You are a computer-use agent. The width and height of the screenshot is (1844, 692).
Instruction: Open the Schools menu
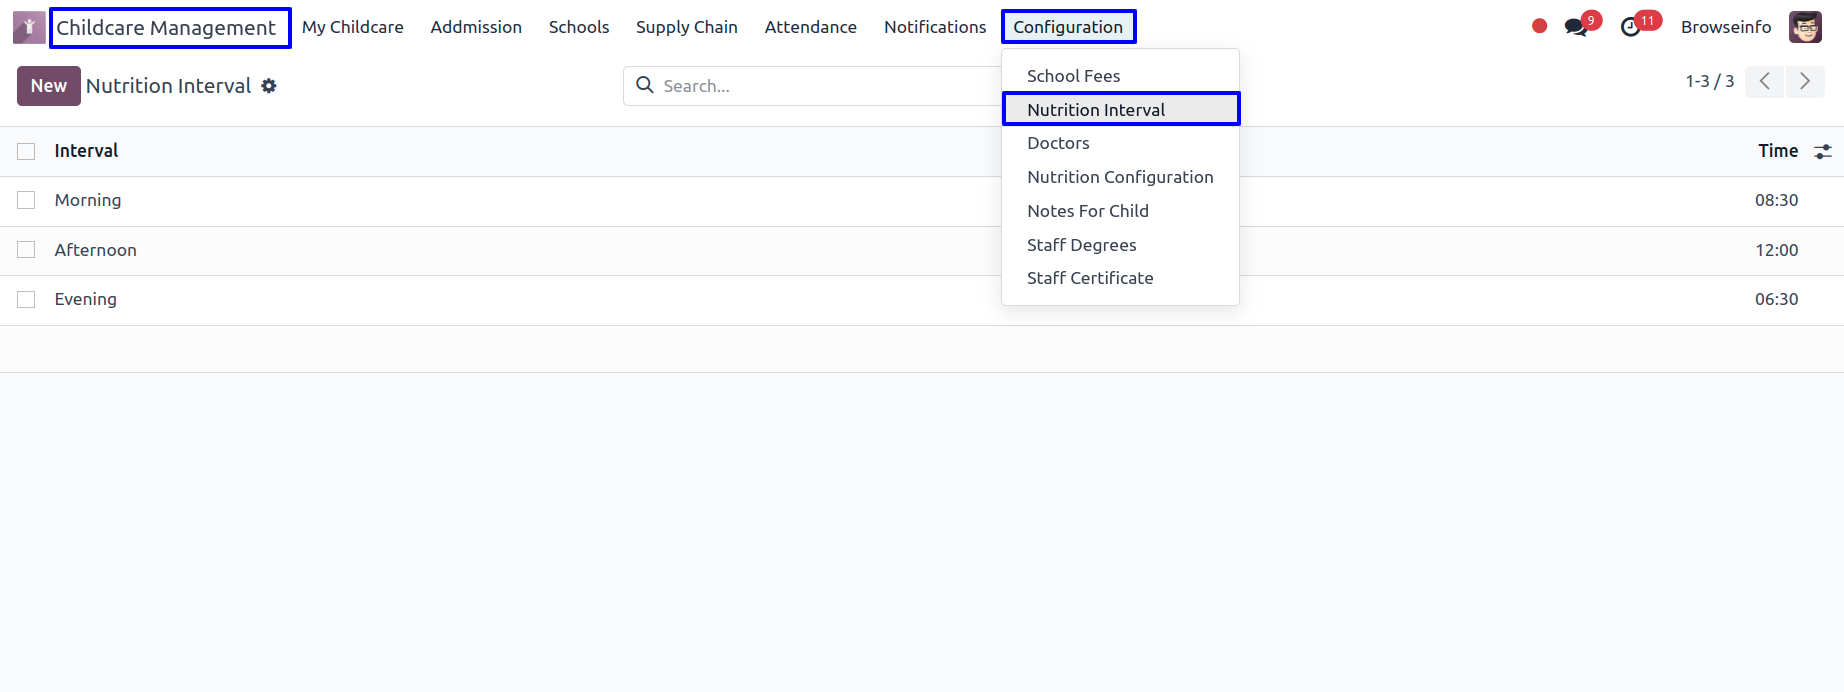pyautogui.click(x=579, y=27)
